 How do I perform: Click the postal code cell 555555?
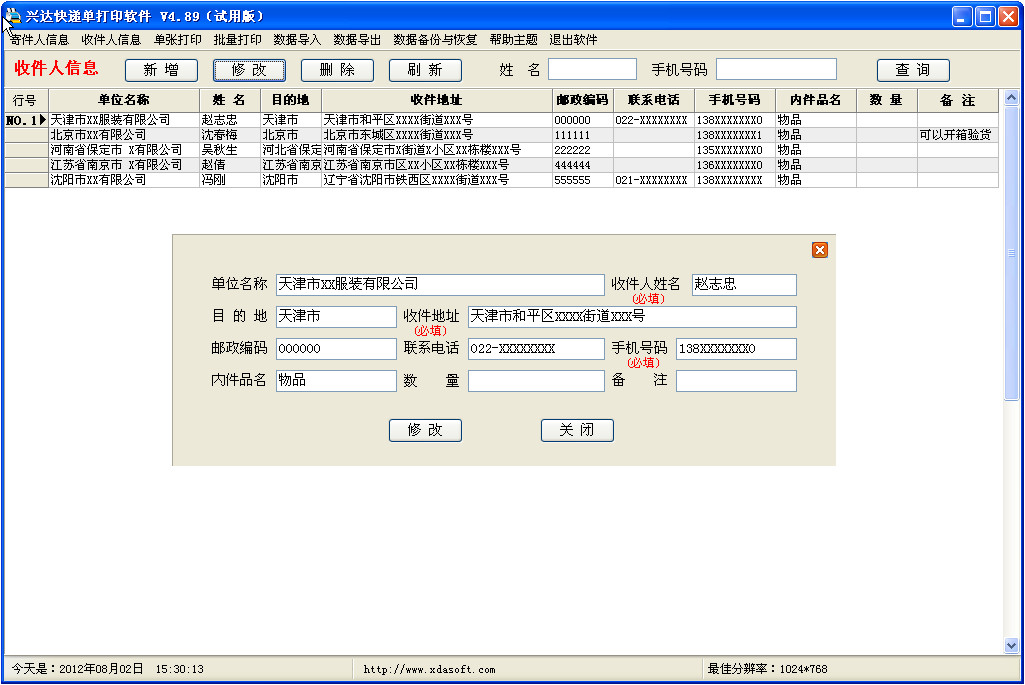582,180
